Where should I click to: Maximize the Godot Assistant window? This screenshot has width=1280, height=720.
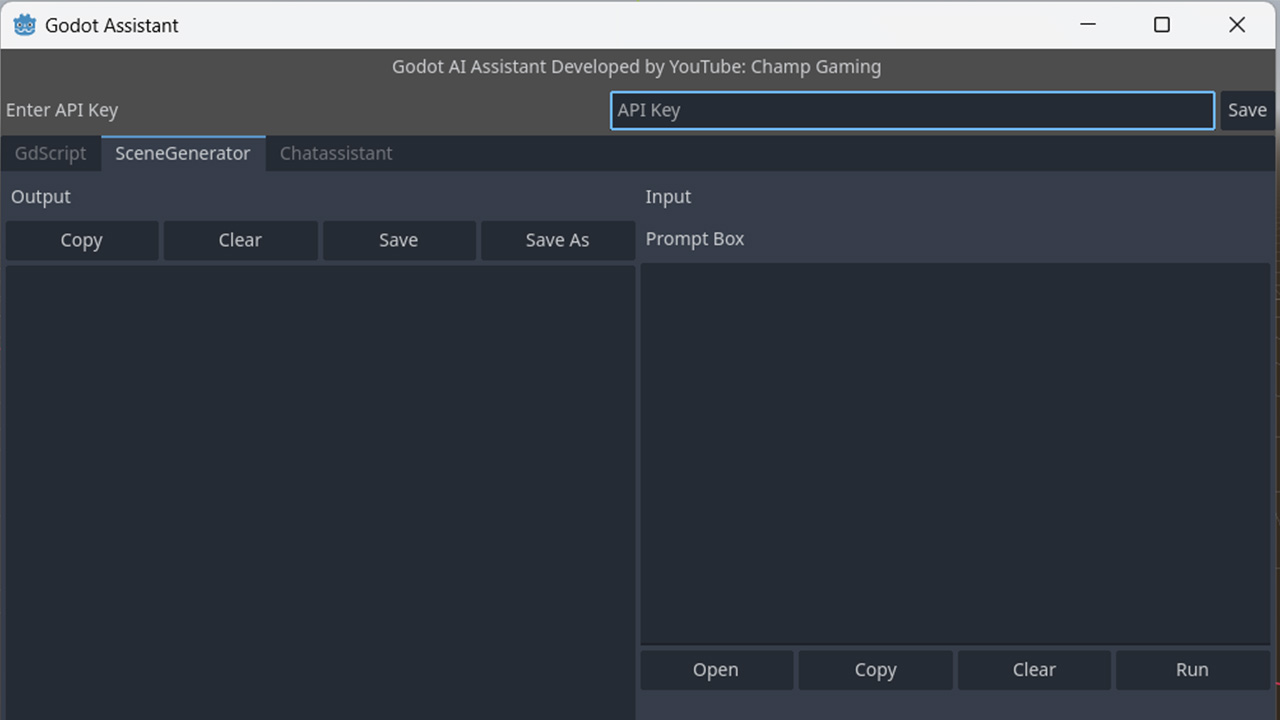1162,24
